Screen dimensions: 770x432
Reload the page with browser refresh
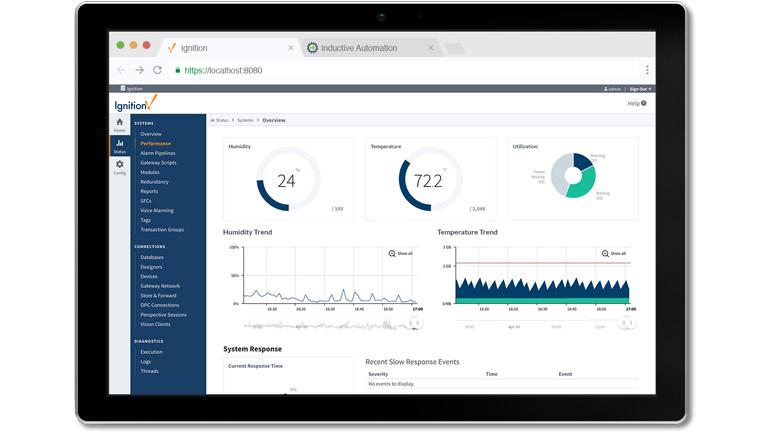(158, 70)
